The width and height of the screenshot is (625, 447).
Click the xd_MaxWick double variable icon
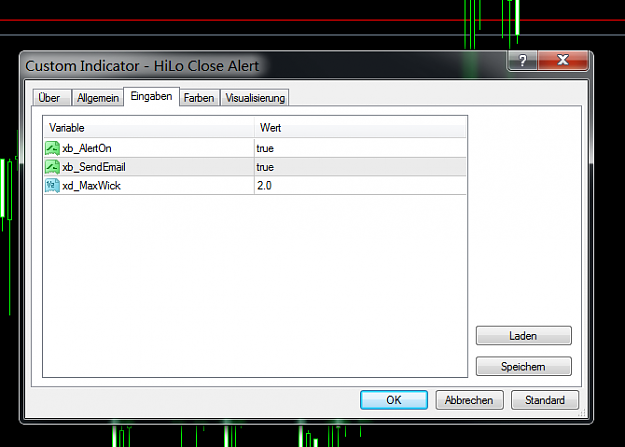[52, 185]
